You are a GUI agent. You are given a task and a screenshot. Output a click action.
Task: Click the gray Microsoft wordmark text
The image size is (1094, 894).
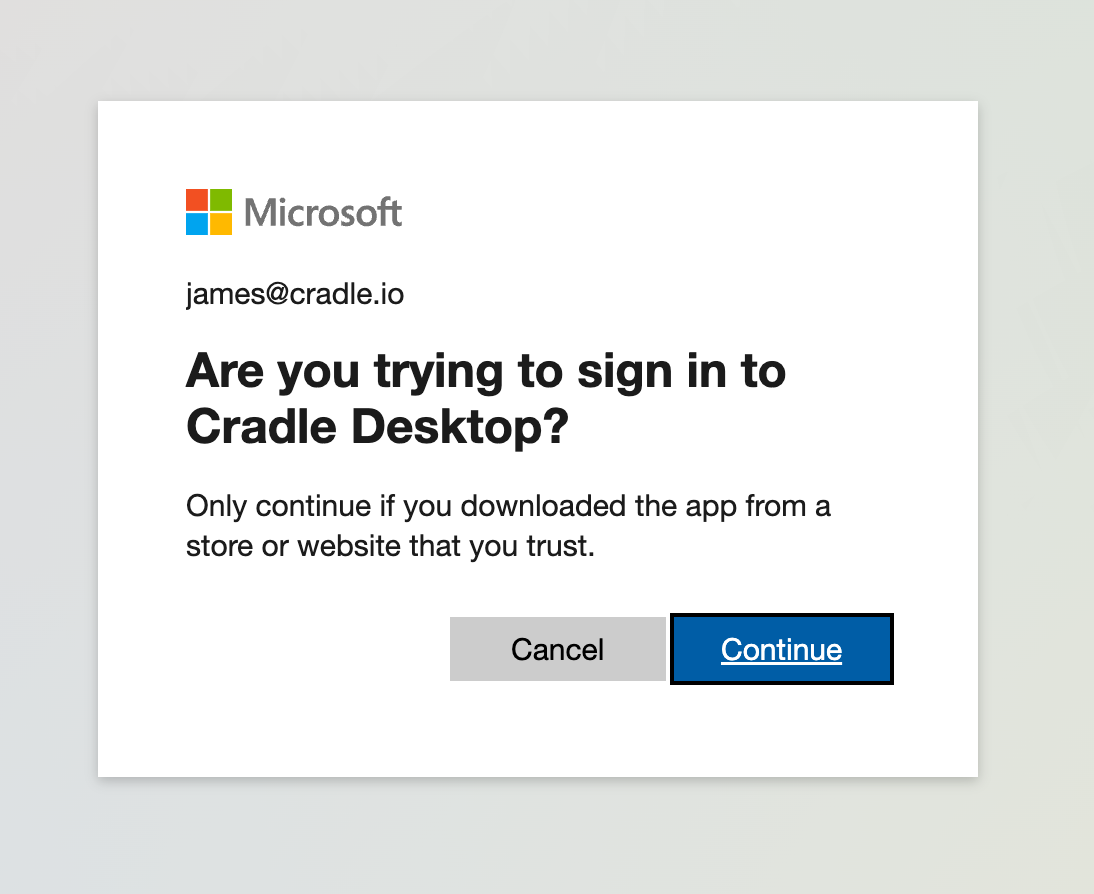(x=323, y=212)
